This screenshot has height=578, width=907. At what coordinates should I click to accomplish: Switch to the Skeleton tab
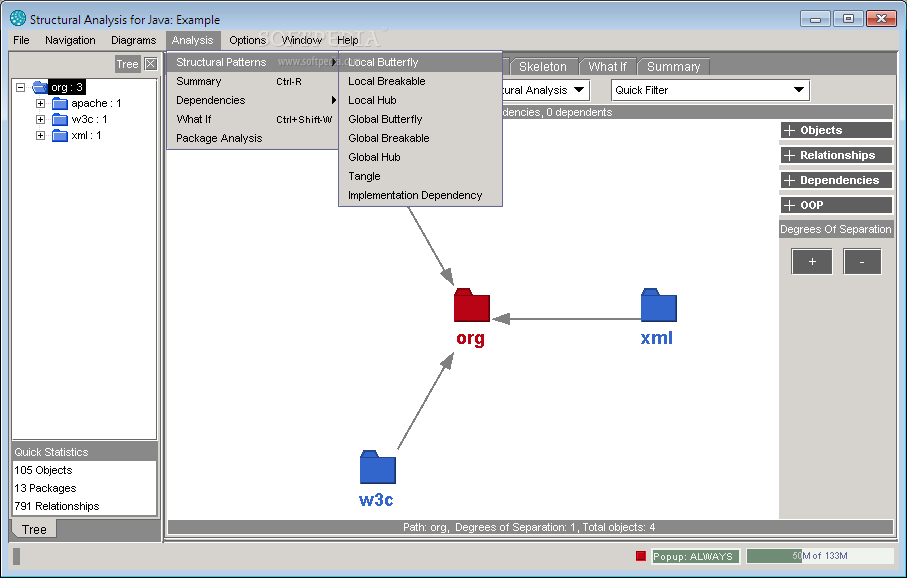click(x=543, y=67)
